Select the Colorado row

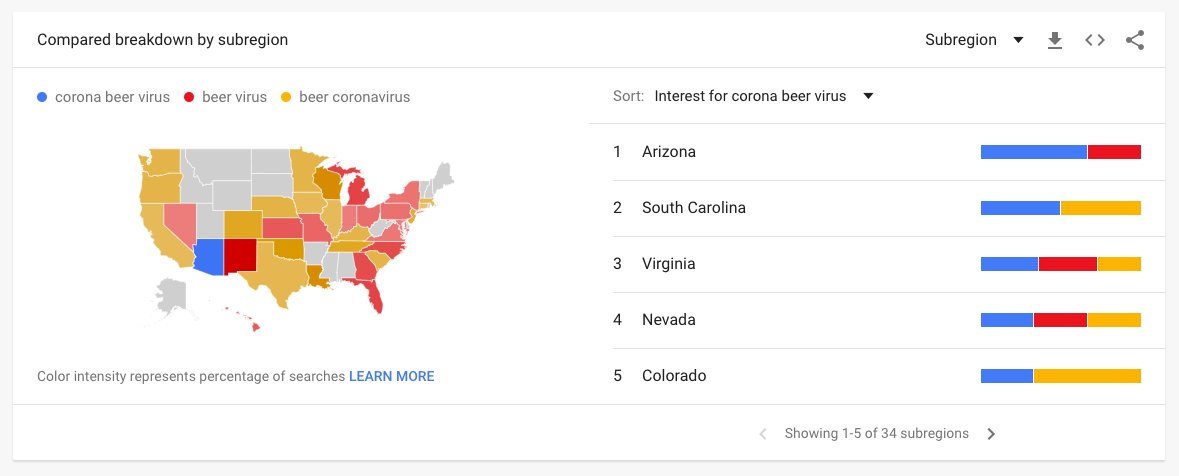(x=889, y=376)
